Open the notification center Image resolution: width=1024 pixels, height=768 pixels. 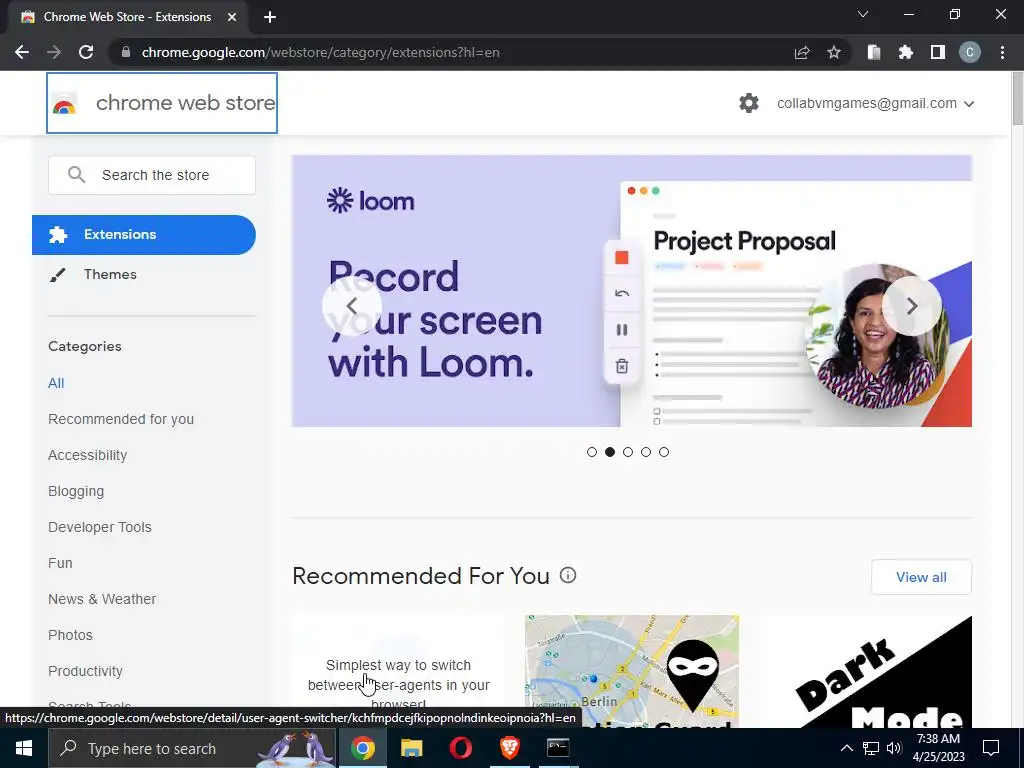991,748
